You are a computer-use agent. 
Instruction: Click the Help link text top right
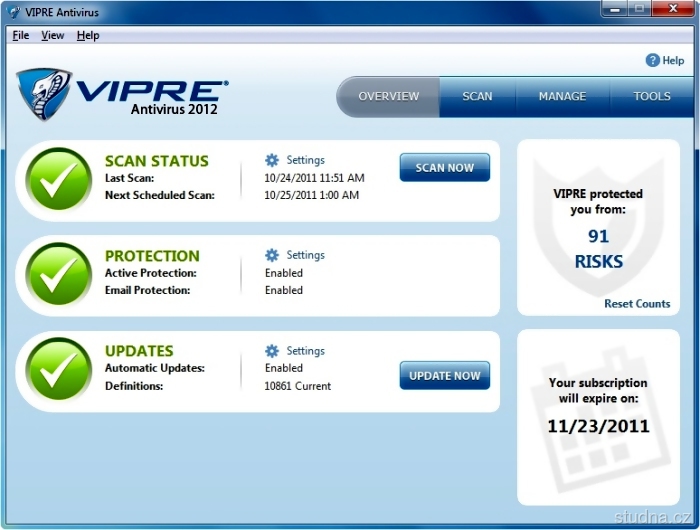(673, 60)
